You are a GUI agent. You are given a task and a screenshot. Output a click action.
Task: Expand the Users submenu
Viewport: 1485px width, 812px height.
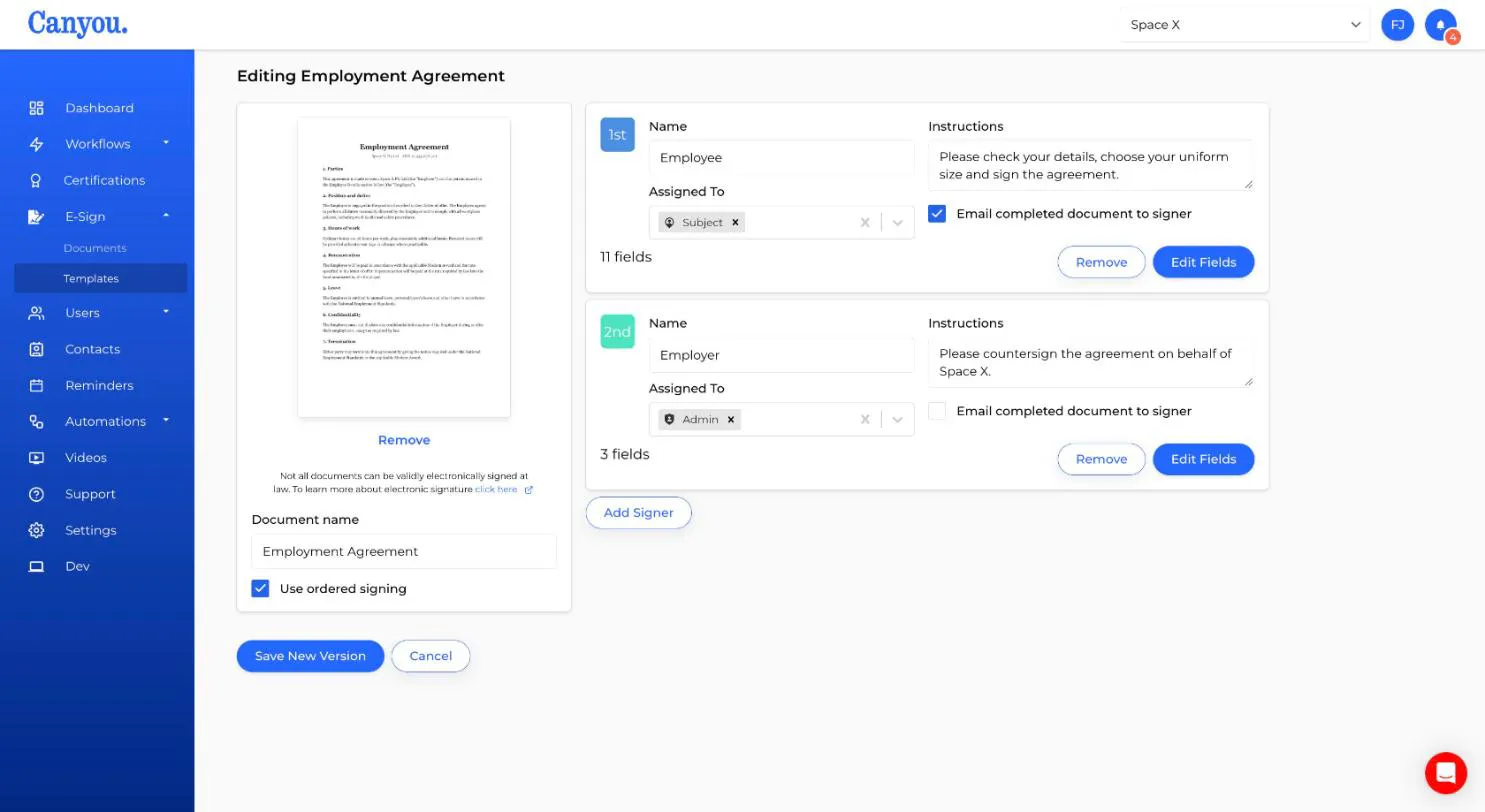coord(166,312)
